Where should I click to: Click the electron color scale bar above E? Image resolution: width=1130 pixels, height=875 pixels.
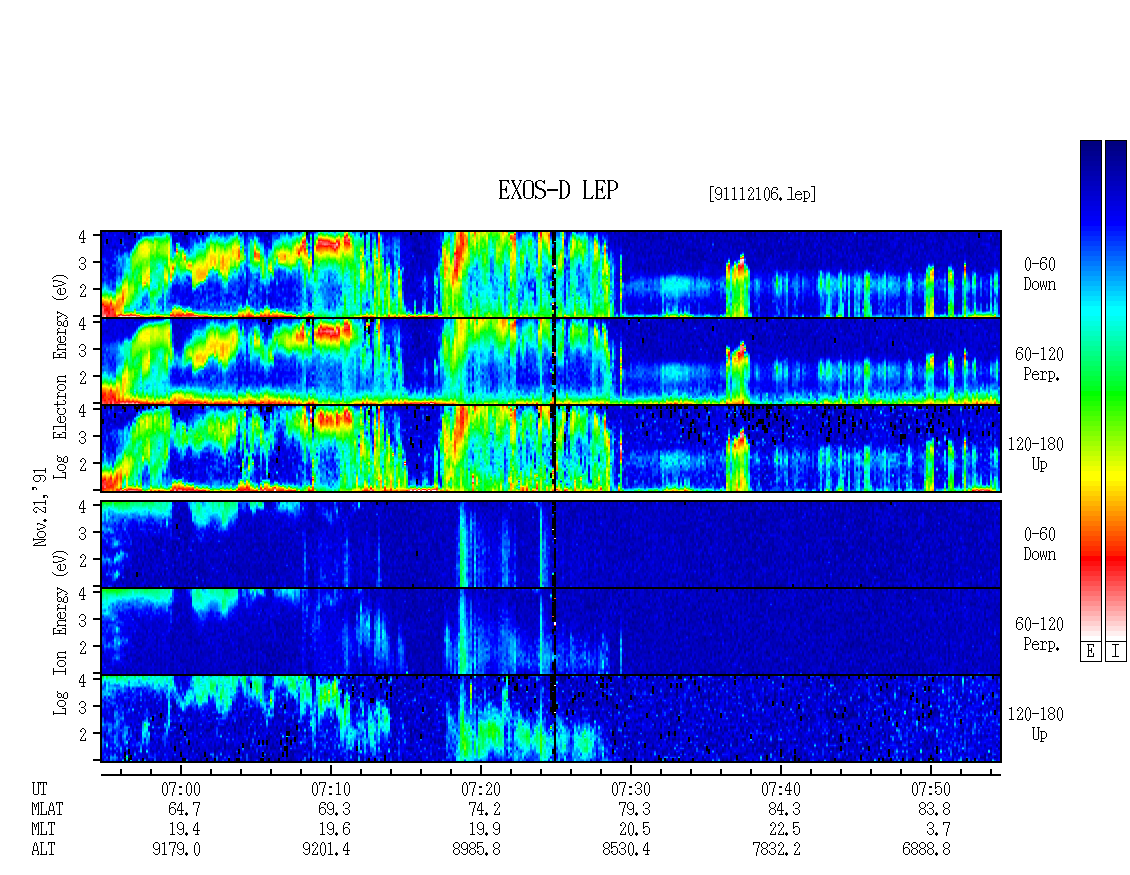[x=1090, y=390]
